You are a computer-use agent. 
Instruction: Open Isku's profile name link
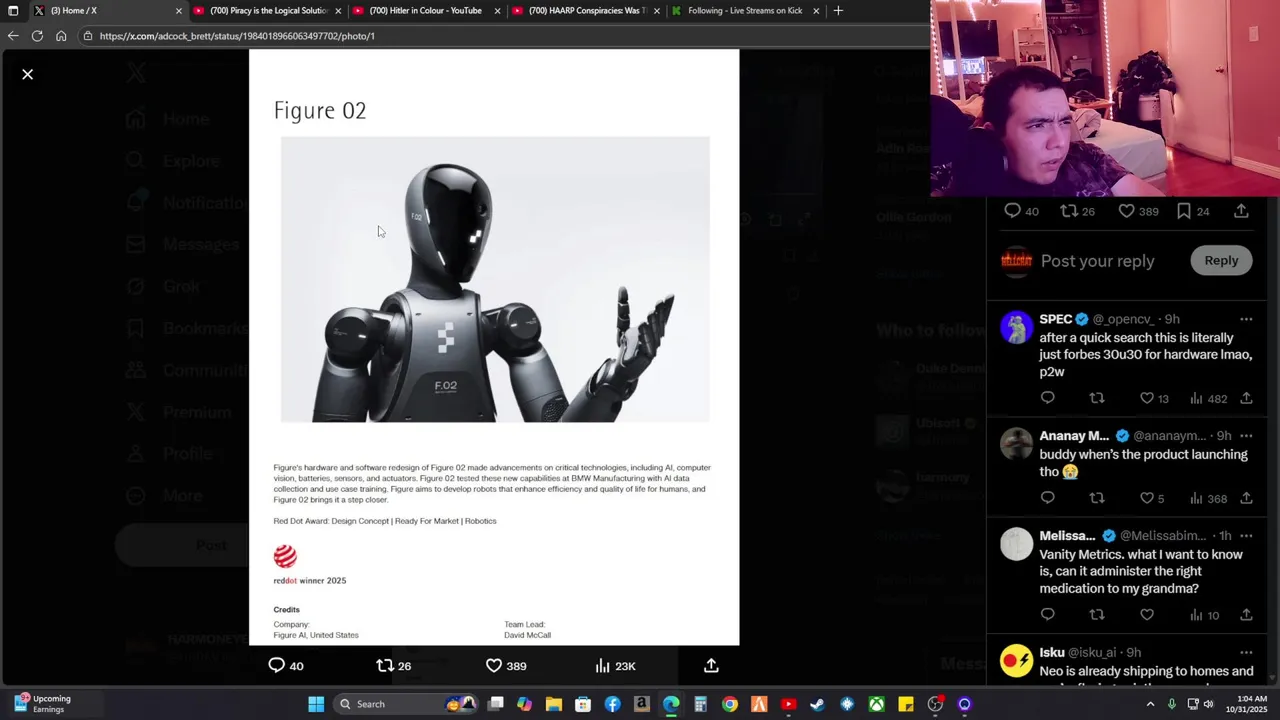click(x=1051, y=653)
